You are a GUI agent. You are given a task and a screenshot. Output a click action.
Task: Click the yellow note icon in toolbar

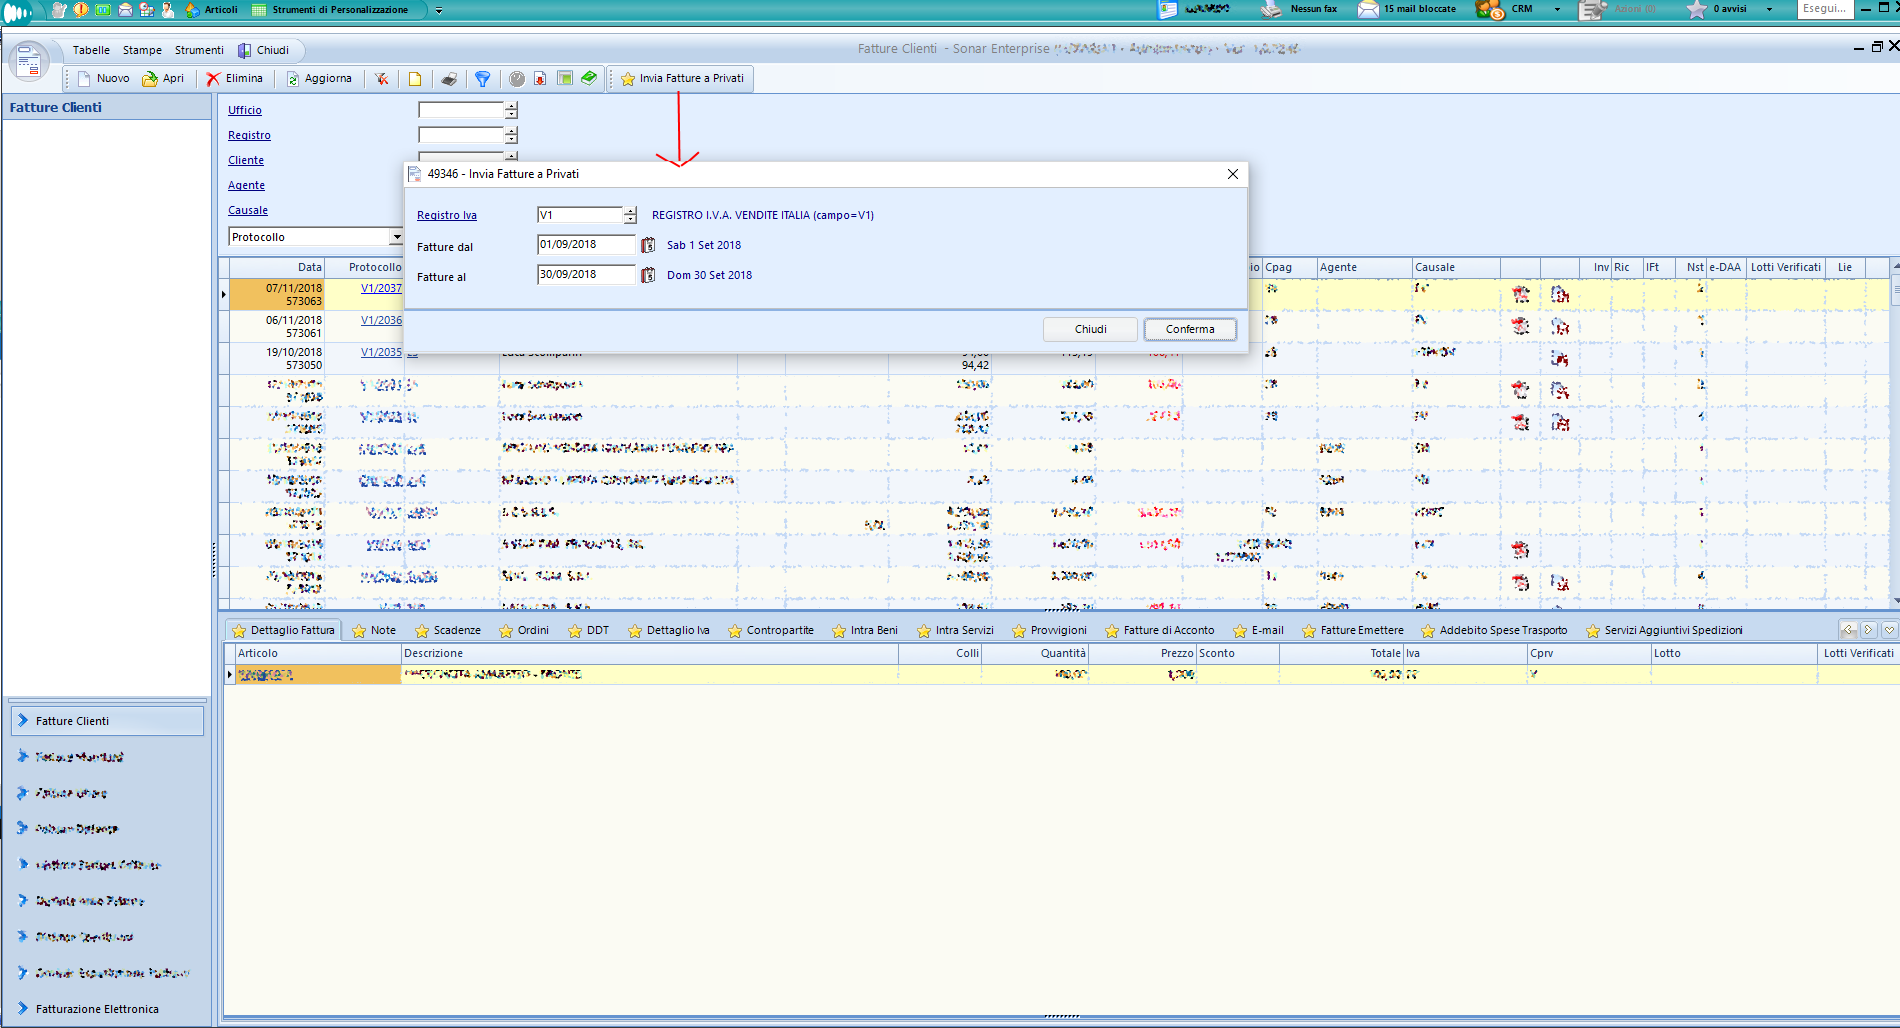pos(415,79)
